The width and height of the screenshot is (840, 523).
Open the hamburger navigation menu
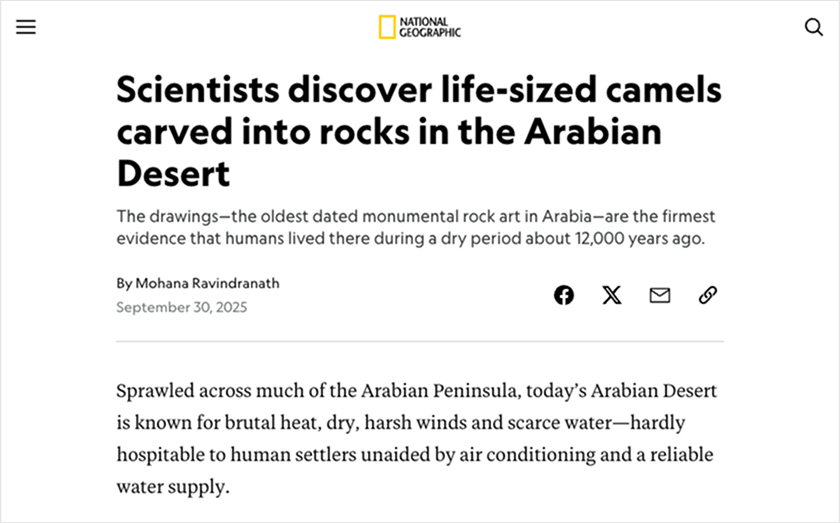click(x=26, y=27)
